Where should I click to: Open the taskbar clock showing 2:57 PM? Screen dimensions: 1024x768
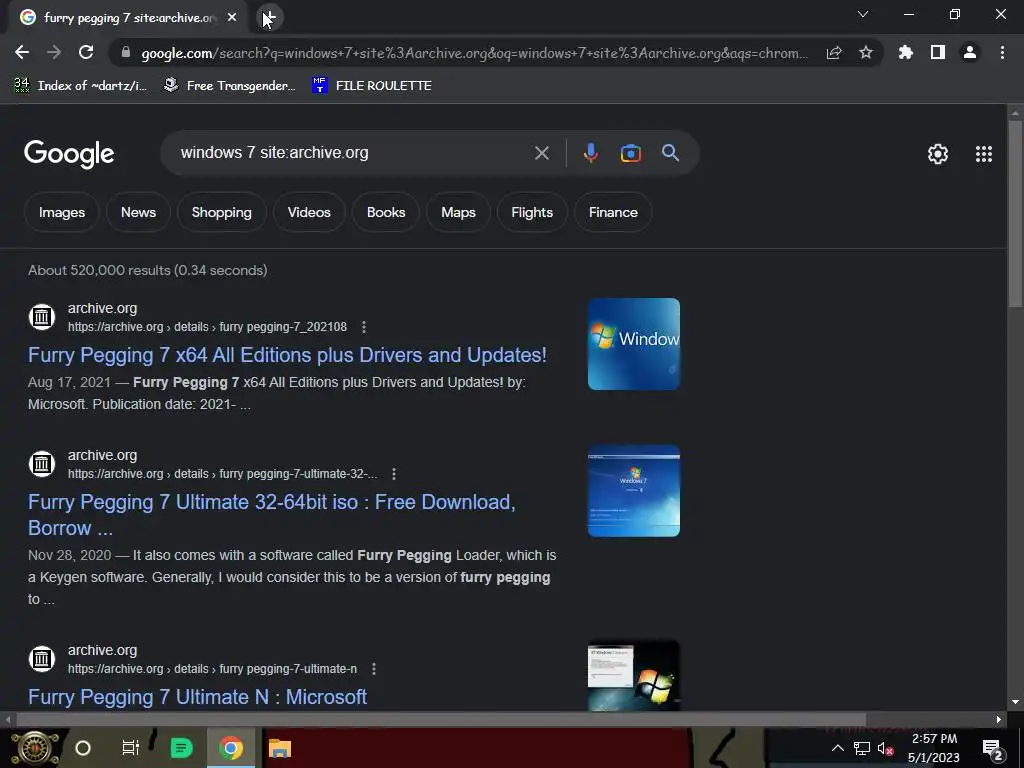934,748
